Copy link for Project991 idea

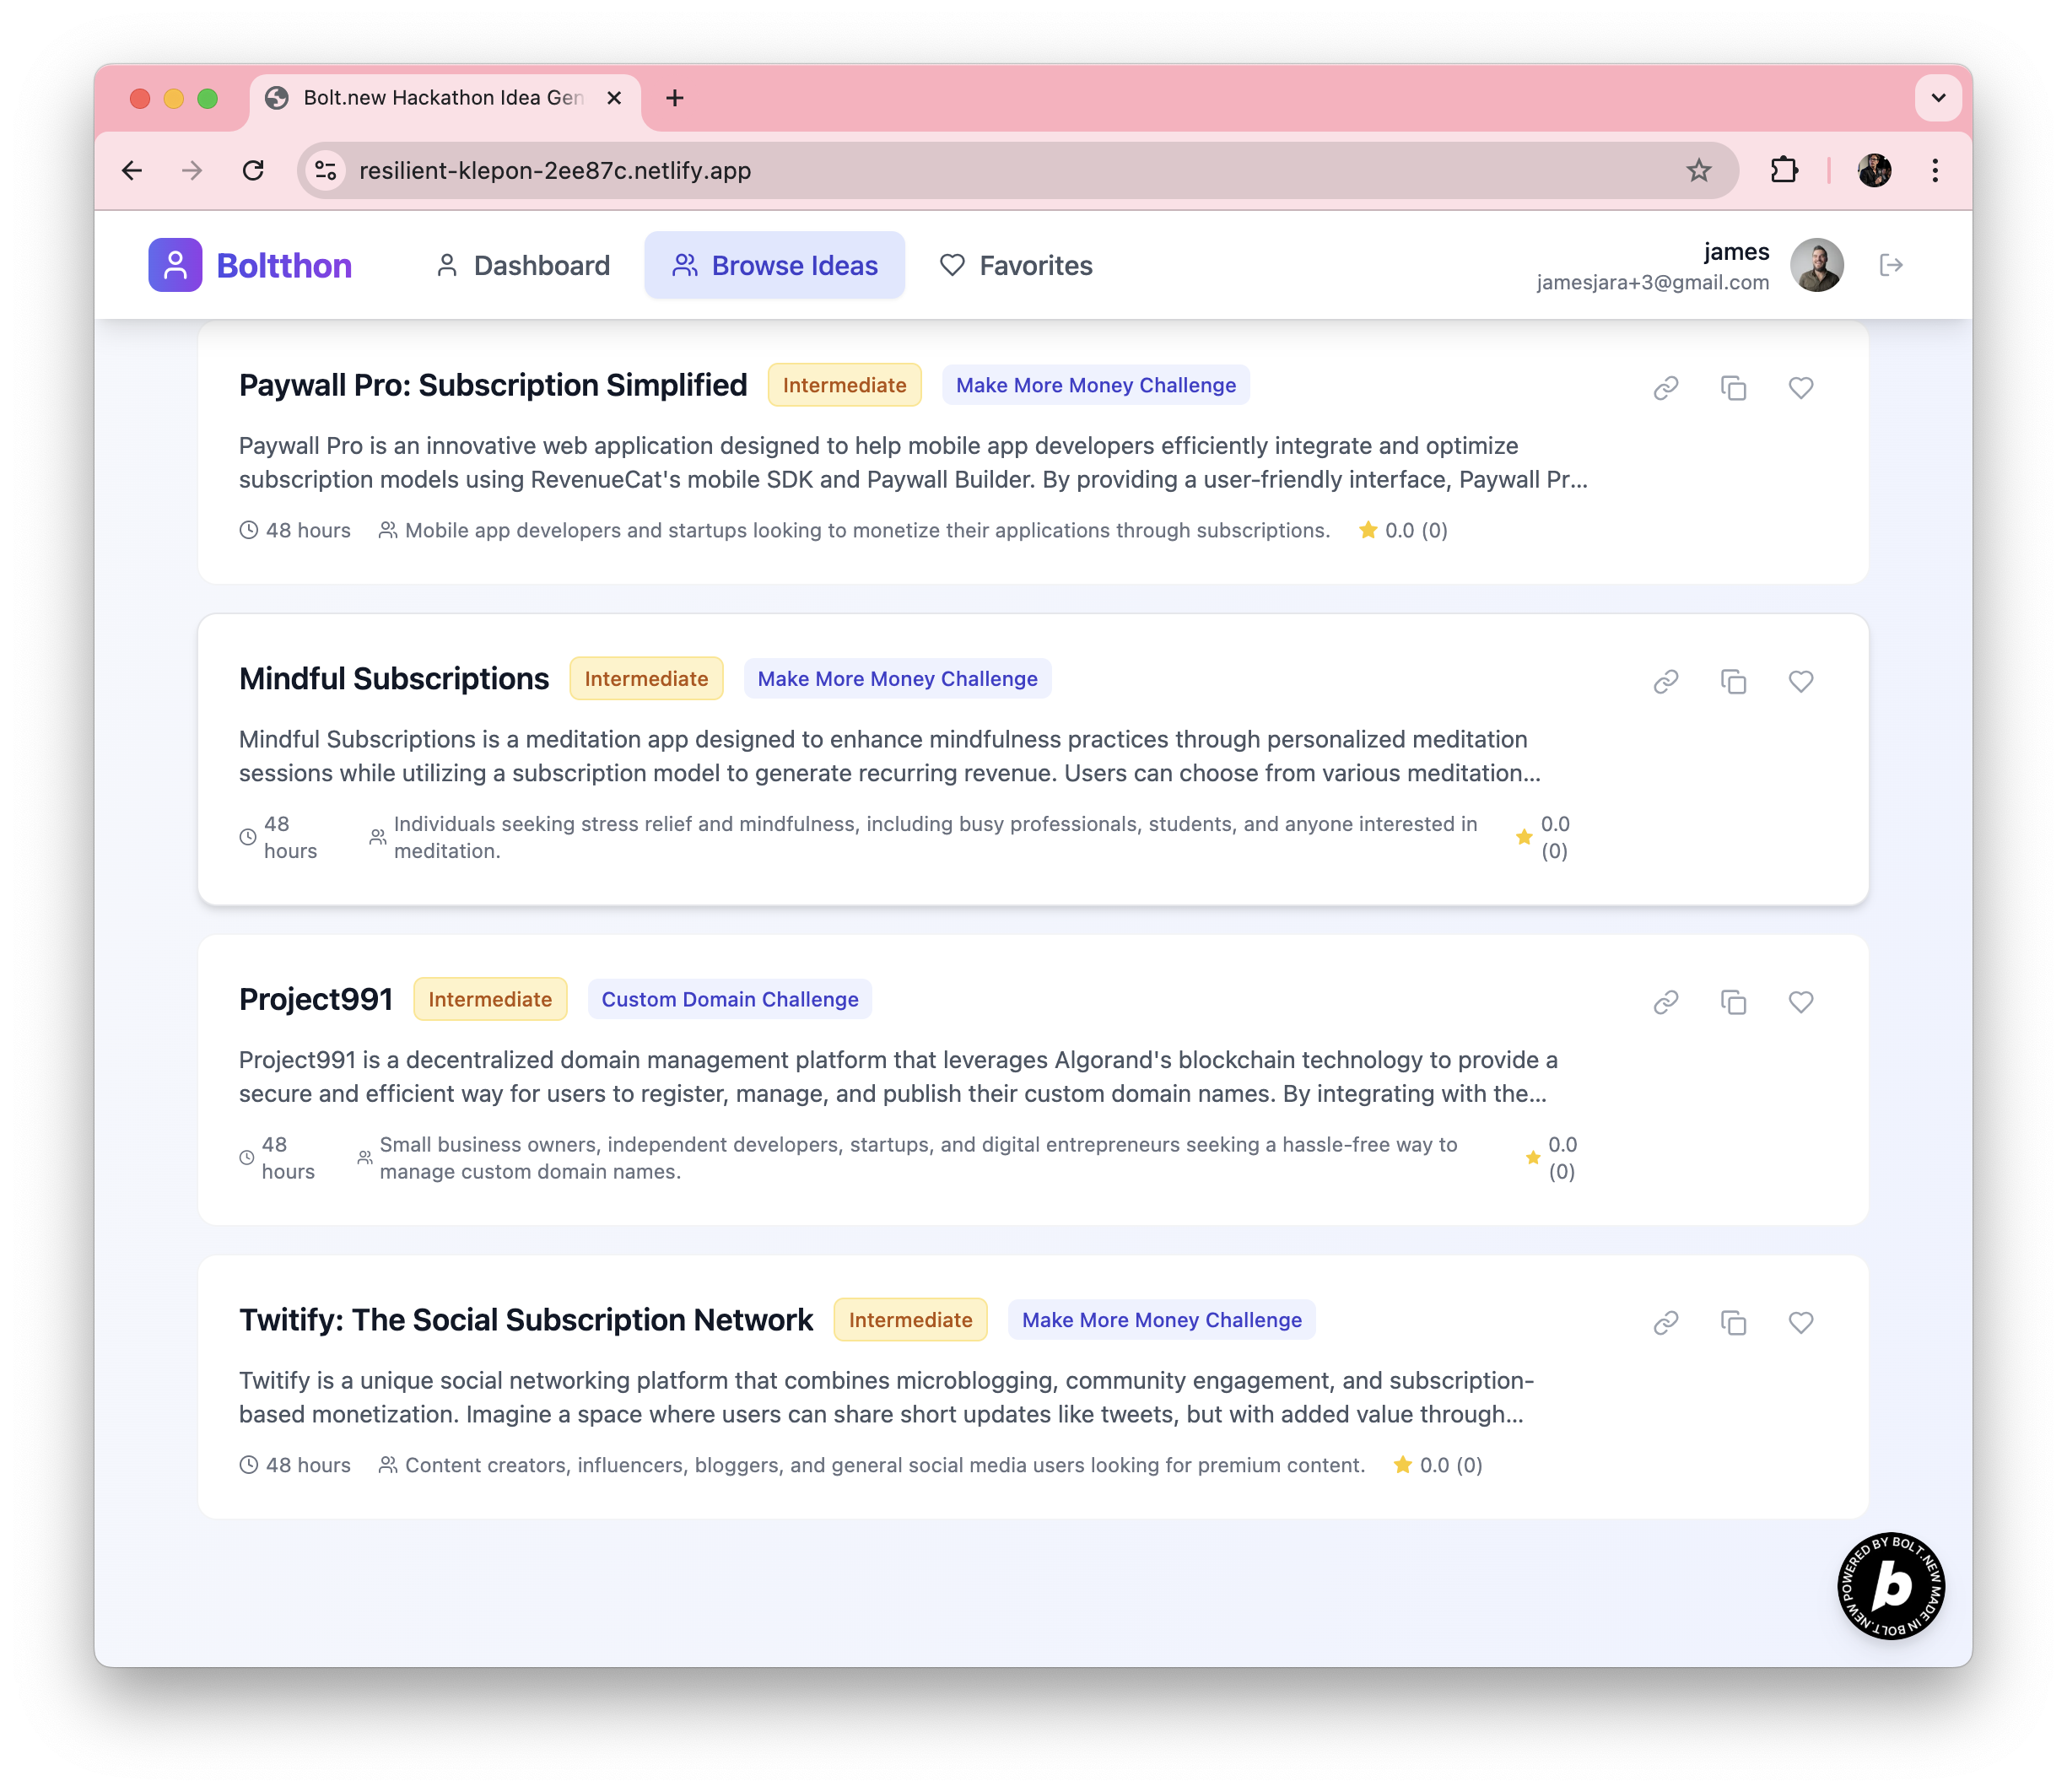pos(1665,1002)
